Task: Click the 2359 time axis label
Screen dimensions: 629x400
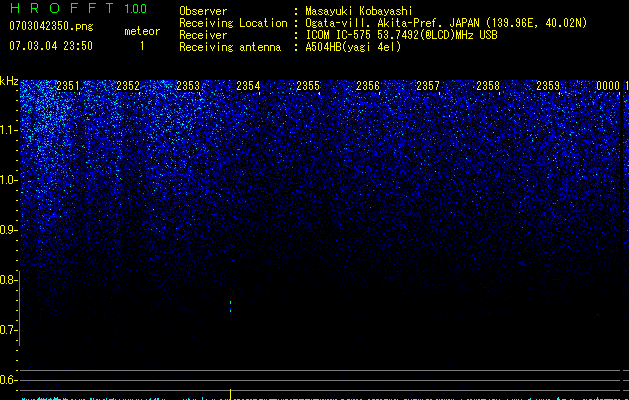Action: [548, 86]
